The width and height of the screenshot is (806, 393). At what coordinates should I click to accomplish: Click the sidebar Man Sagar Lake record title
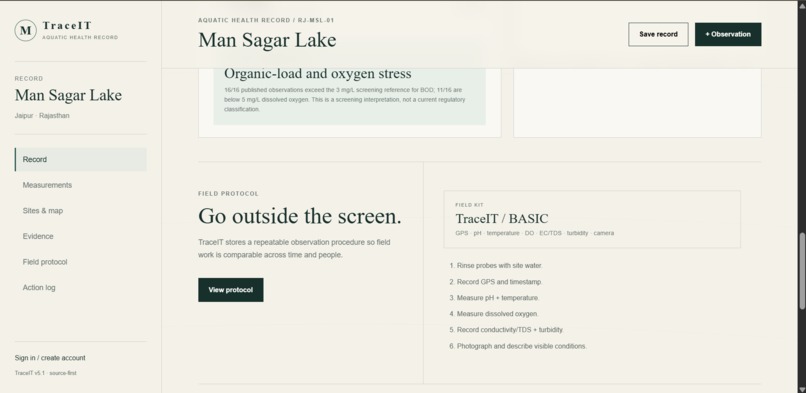pos(68,95)
